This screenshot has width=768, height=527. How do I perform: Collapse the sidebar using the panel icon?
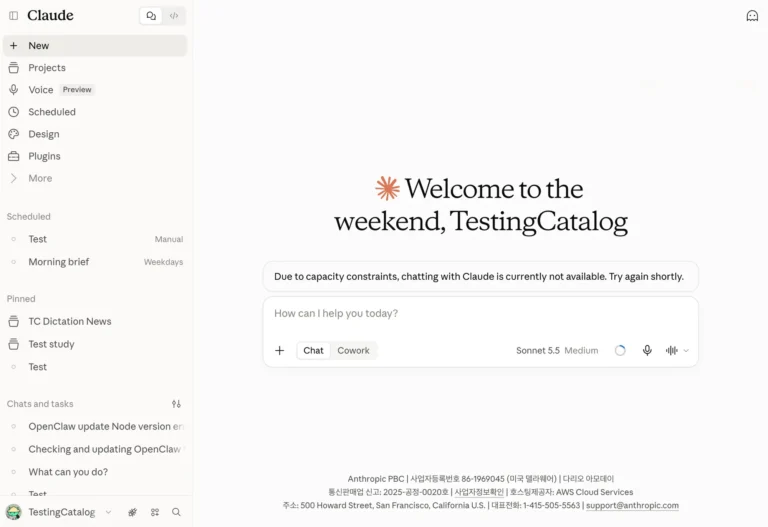coord(14,16)
